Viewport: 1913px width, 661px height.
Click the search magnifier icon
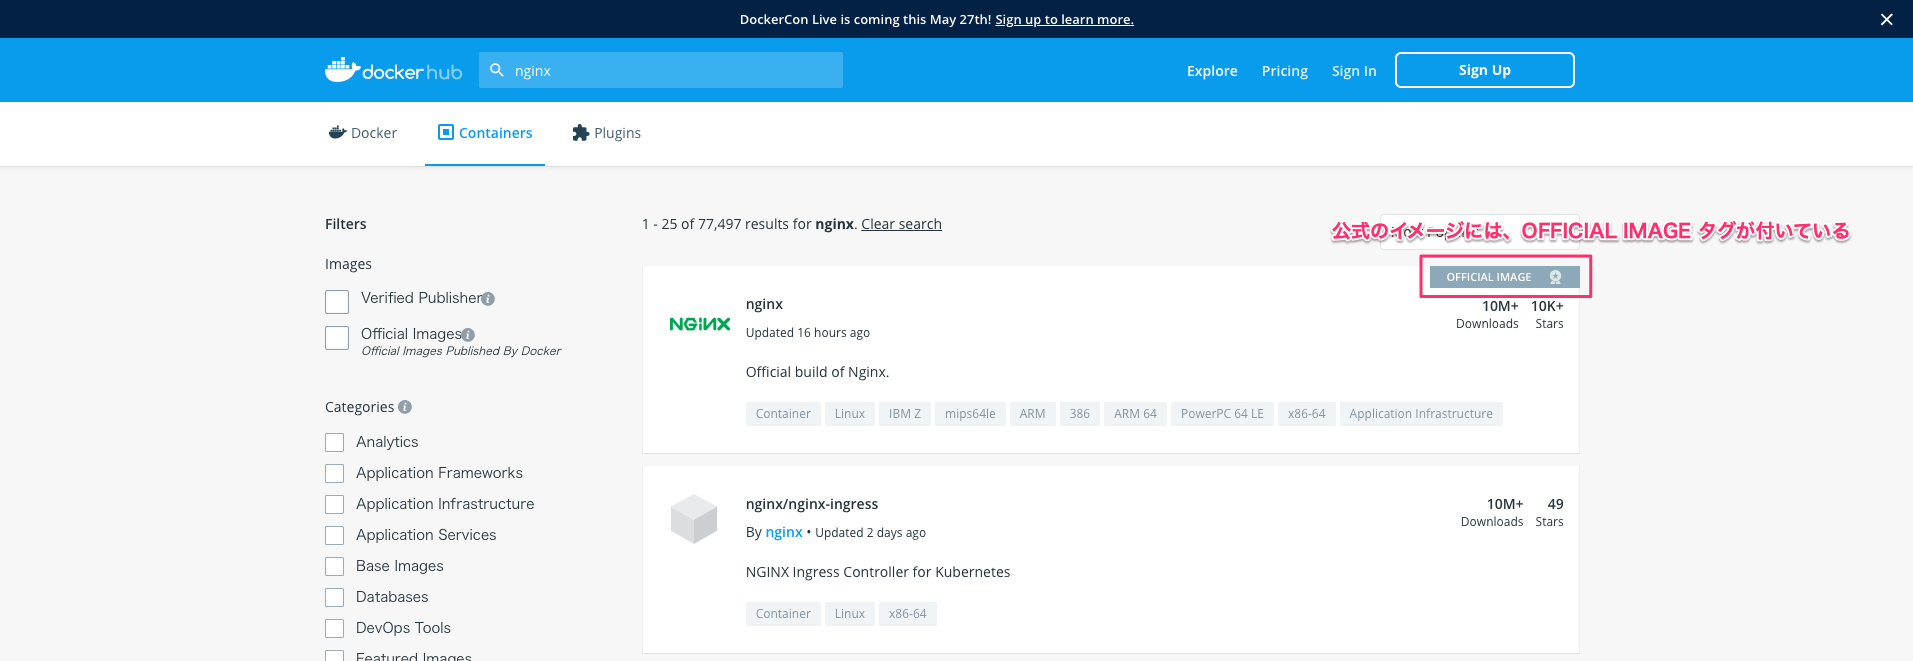[497, 70]
